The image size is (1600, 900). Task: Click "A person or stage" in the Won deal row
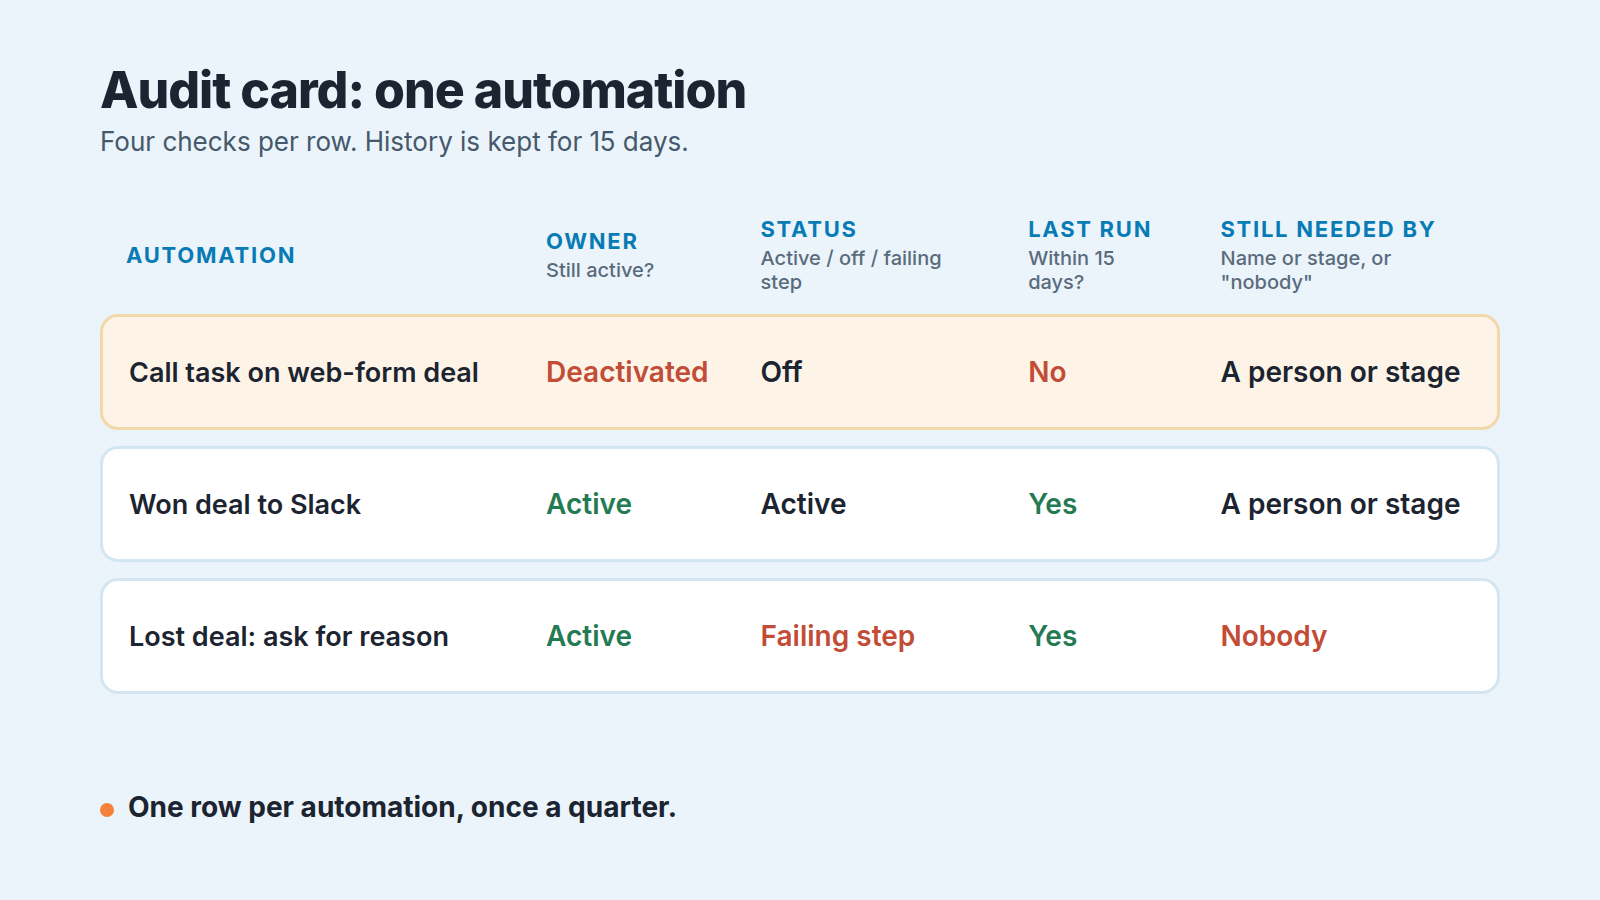point(1340,505)
